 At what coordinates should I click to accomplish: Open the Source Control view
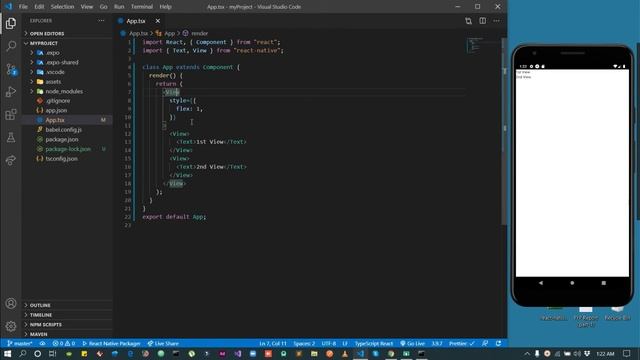(x=11, y=69)
